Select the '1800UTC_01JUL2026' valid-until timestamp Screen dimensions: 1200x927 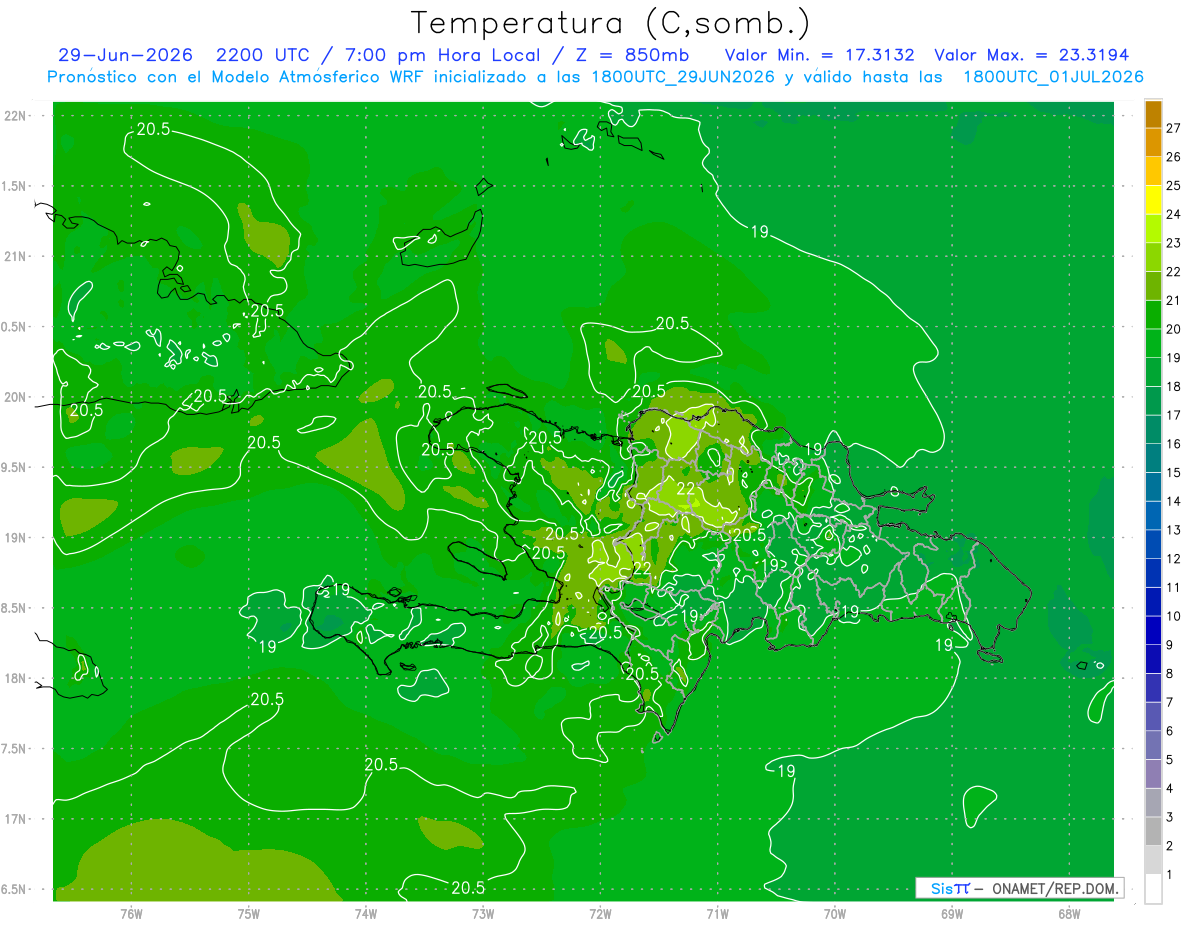tap(1052, 77)
